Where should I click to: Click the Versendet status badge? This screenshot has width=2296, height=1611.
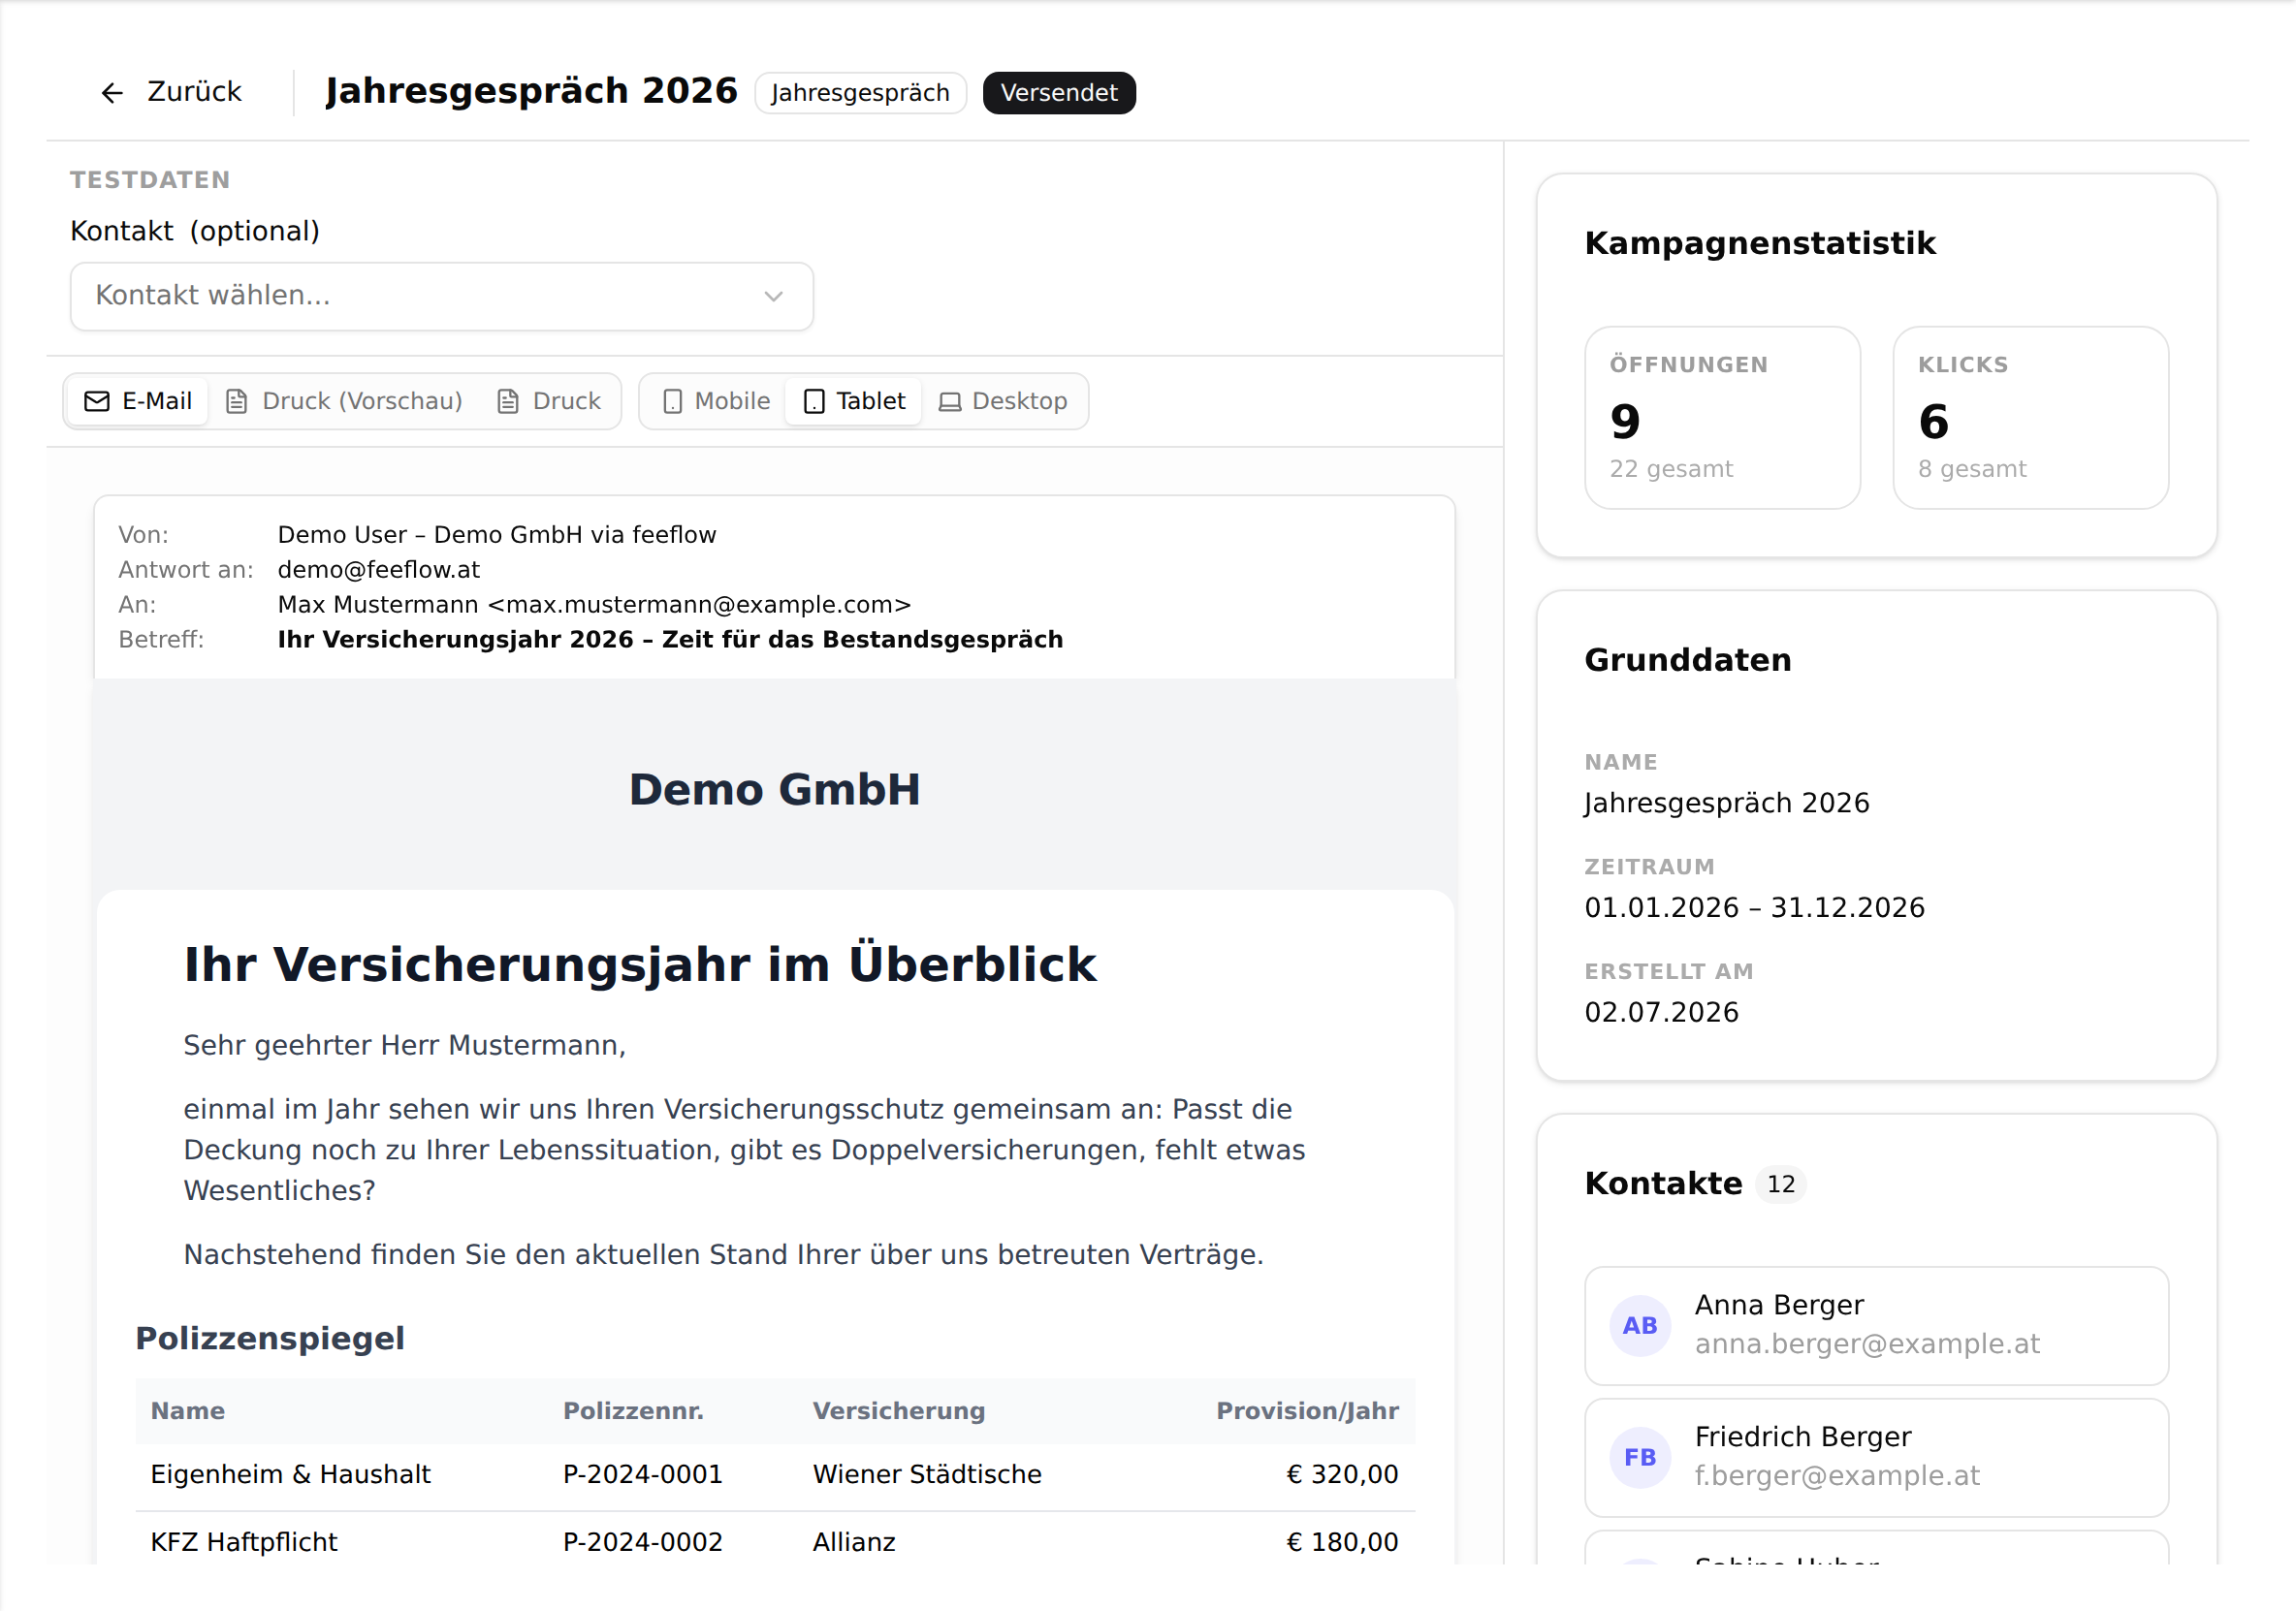point(1059,93)
